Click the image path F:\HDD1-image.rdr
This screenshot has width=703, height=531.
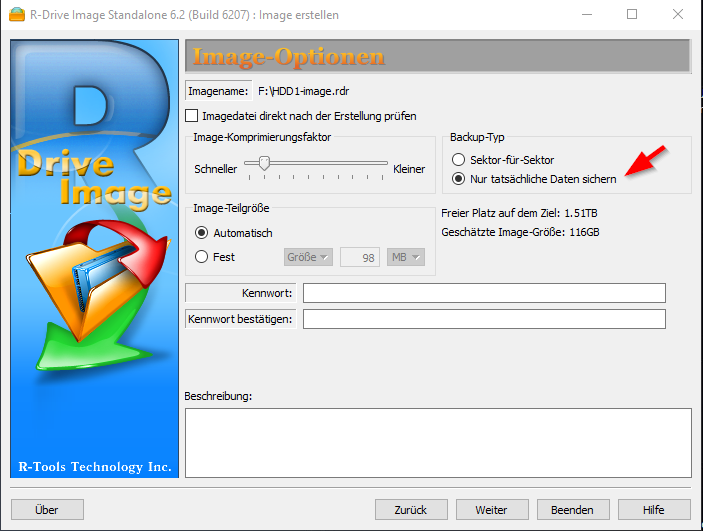[304, 91]
